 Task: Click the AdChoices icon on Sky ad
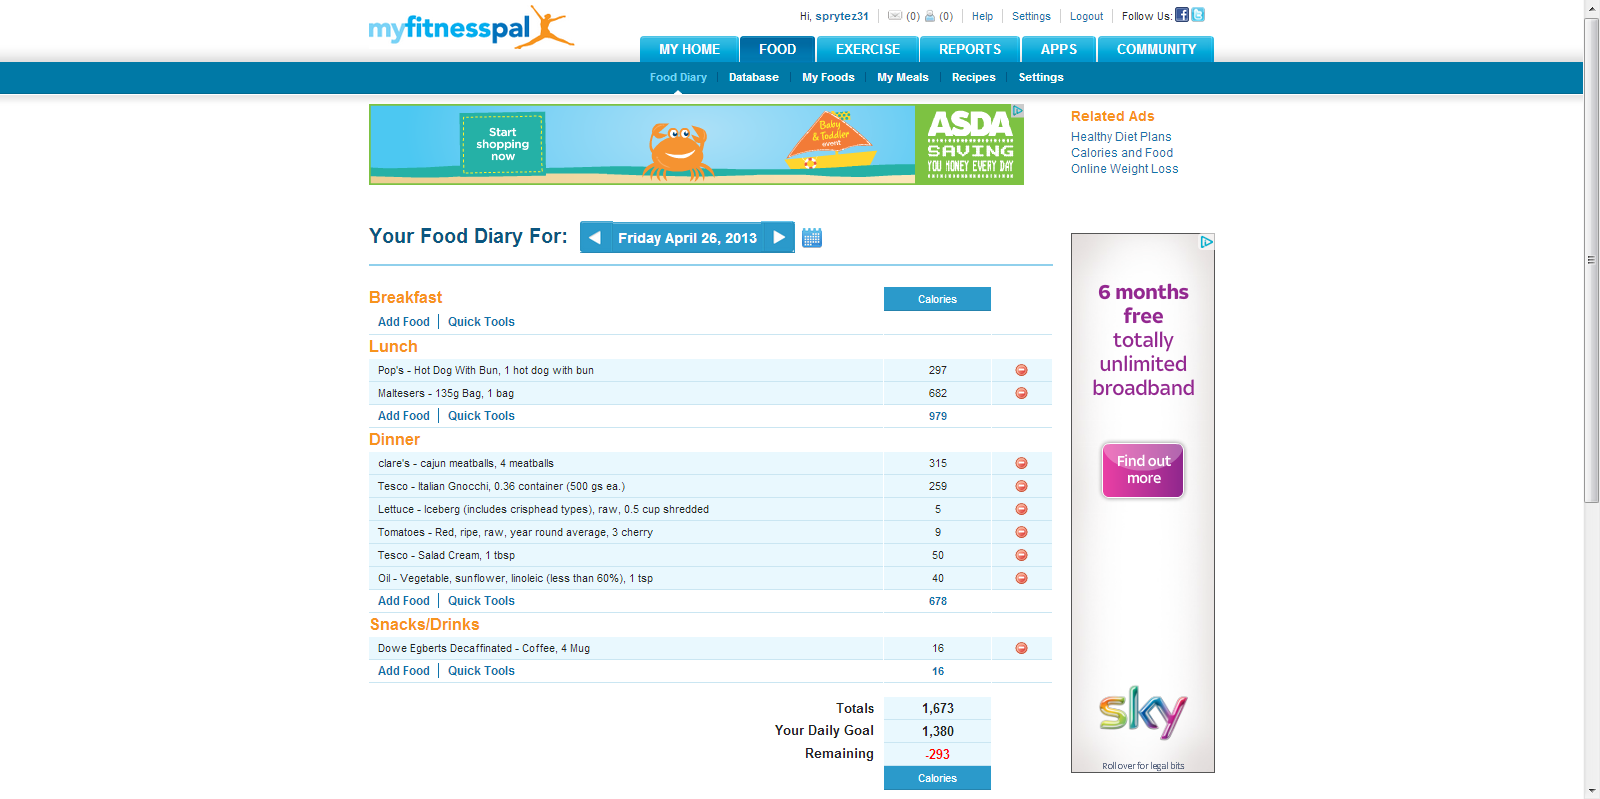(1207, 241)
